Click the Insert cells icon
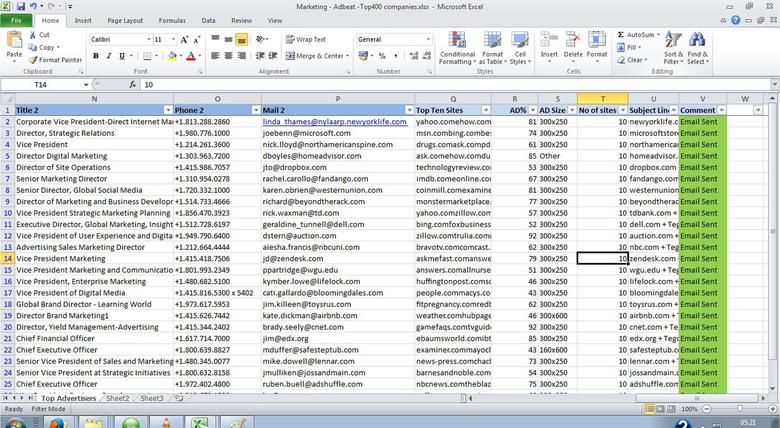Image resolution: width=780 pixels, height=428 pixels. [x=549, y=47]
